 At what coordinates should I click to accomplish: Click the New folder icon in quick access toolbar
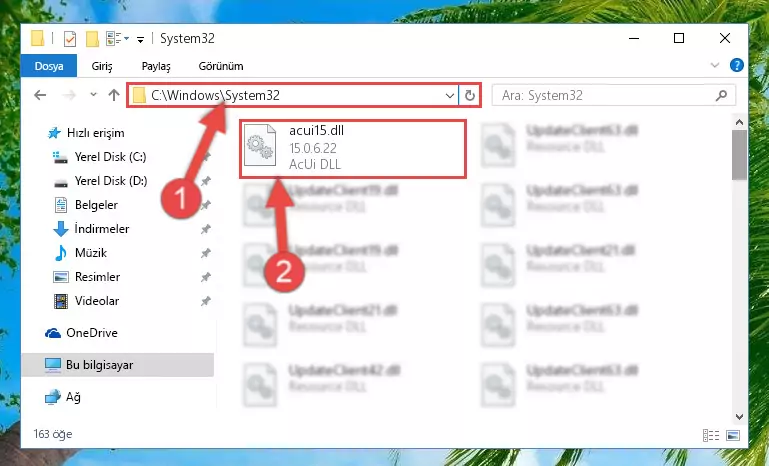92,39
